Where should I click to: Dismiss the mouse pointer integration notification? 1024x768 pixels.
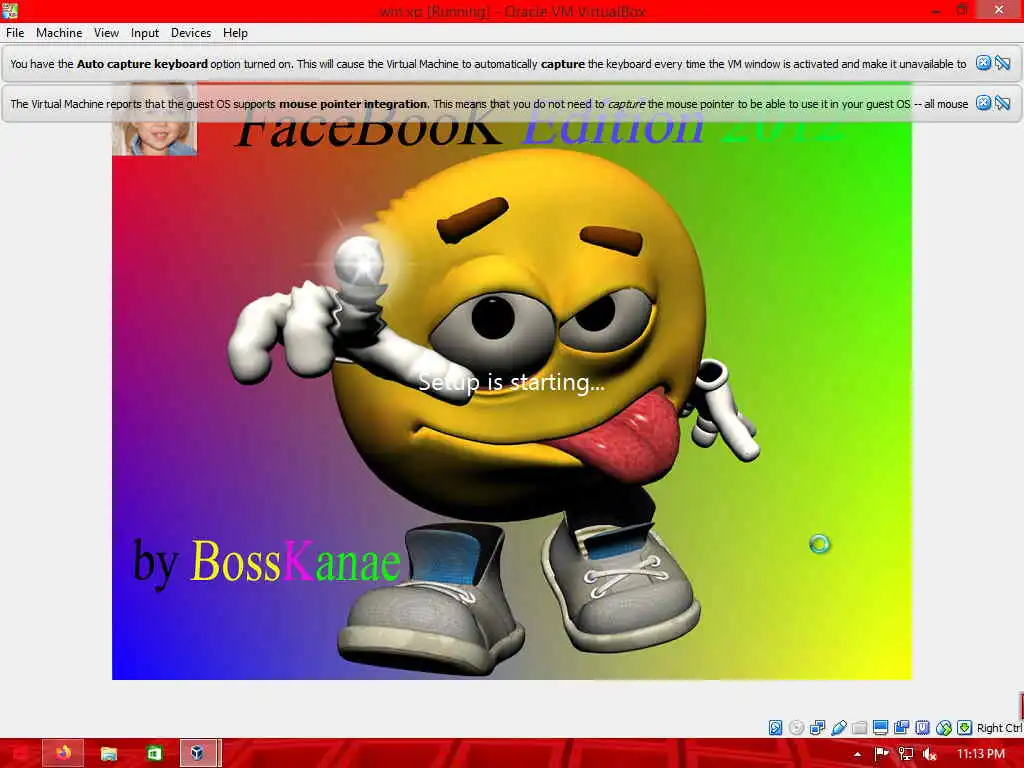pyautogui.click(x=983, y=103)
